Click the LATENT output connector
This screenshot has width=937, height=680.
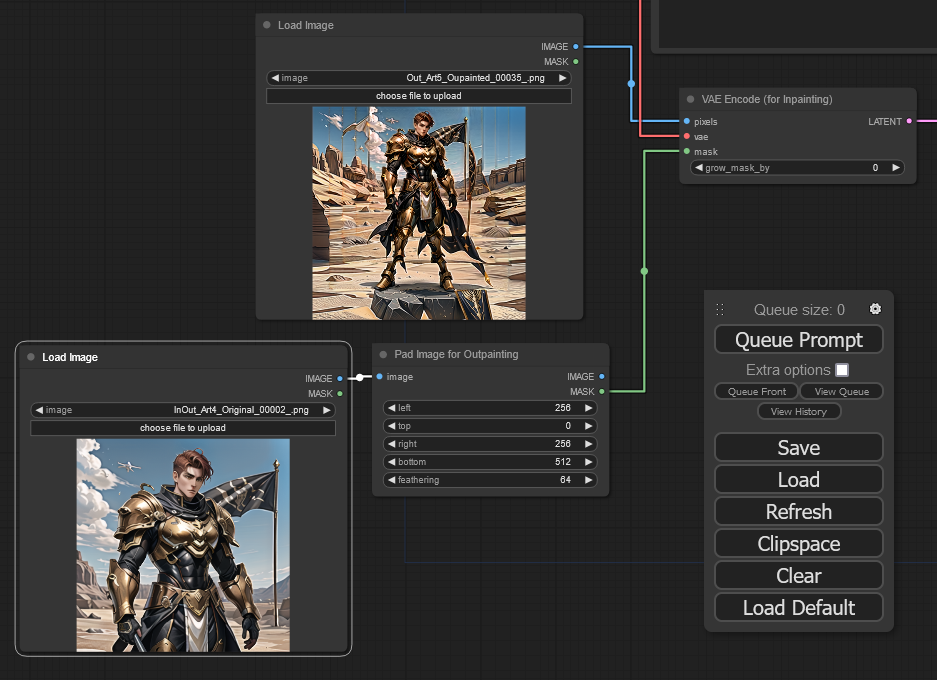(908, 121)
